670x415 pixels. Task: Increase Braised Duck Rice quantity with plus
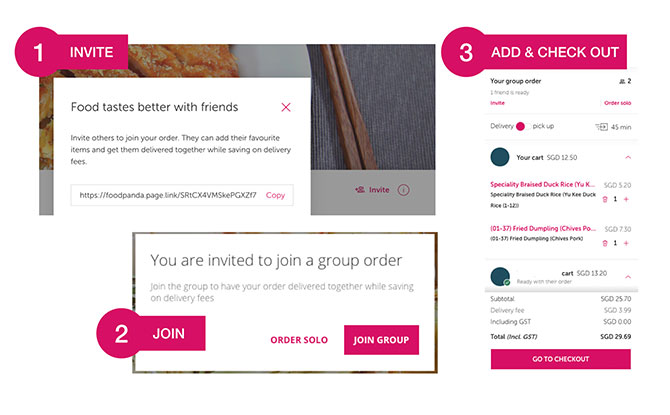626,199
